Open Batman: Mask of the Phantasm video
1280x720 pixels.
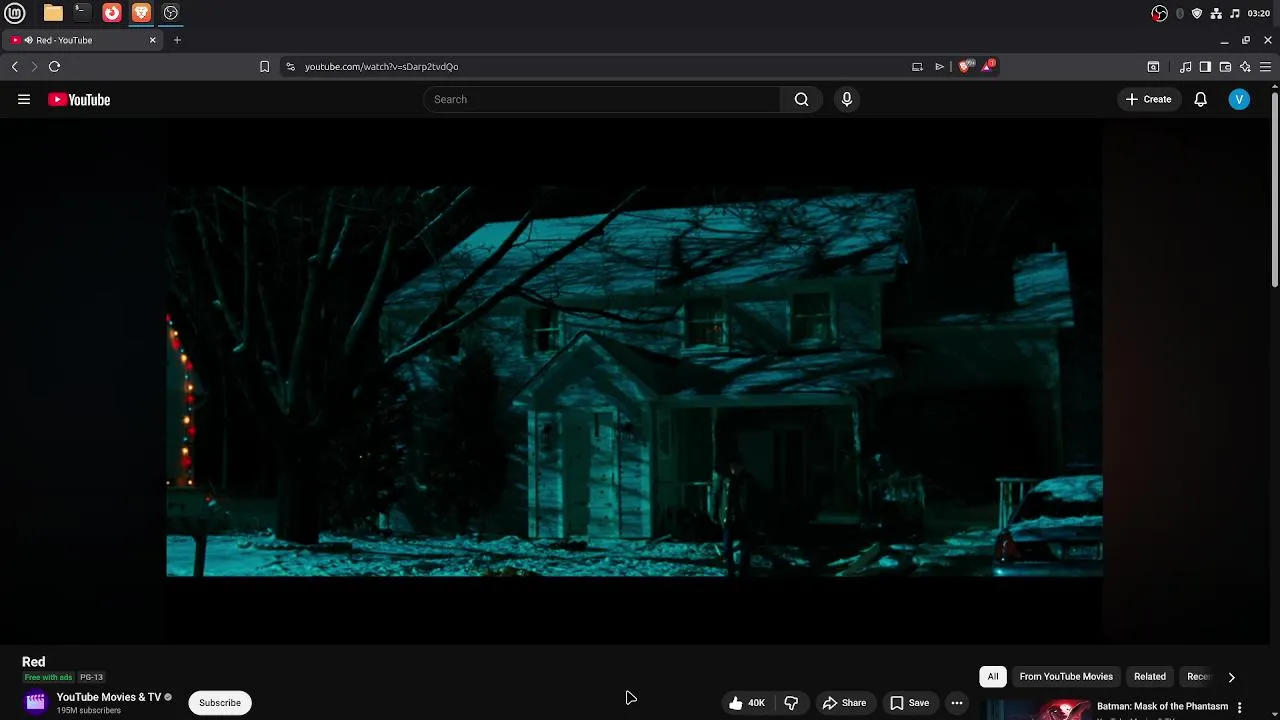1162,706
